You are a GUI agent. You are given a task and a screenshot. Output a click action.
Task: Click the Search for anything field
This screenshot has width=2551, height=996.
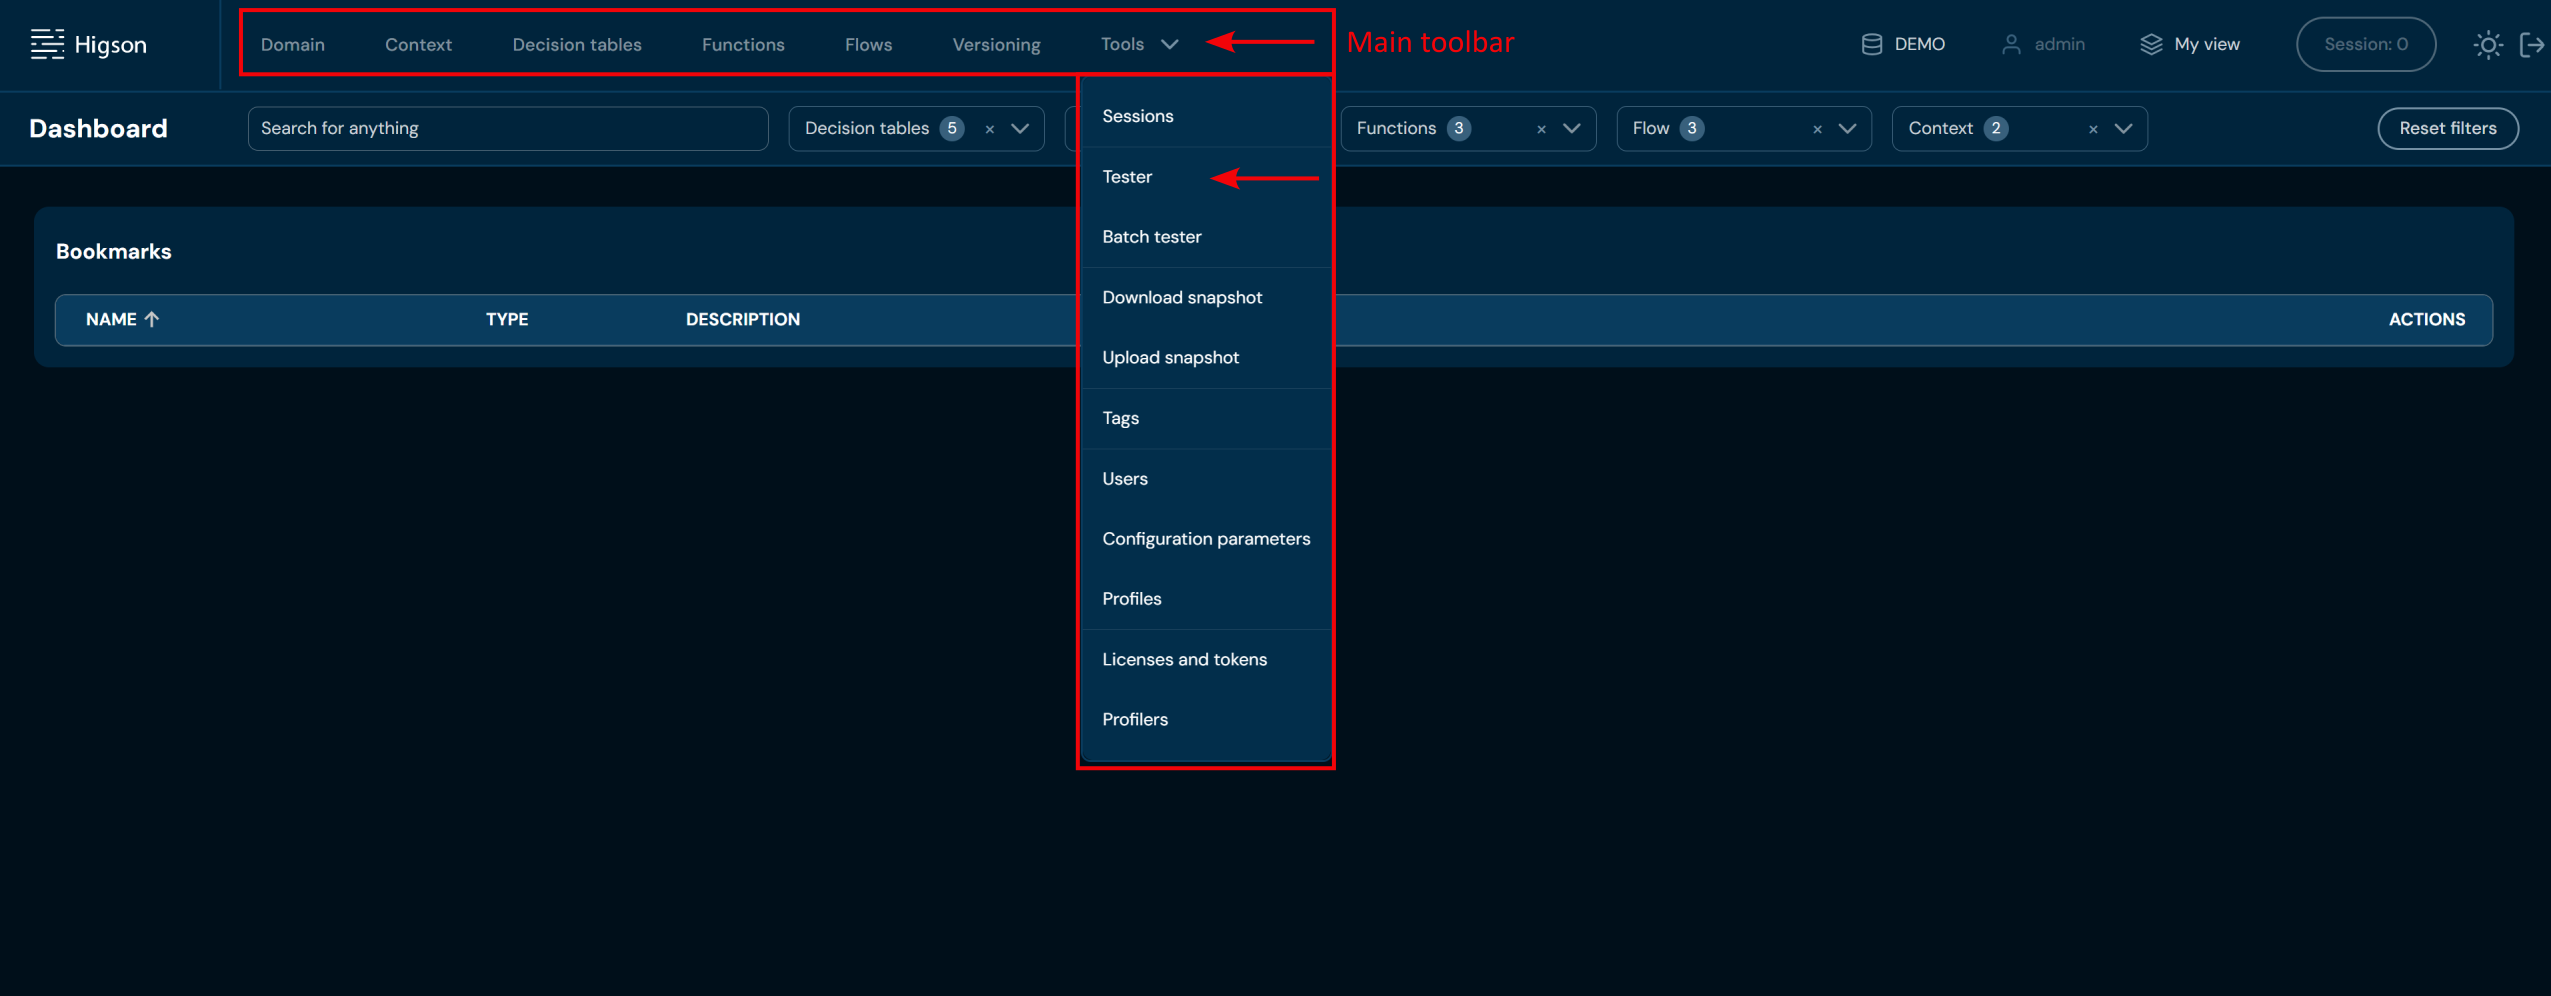[507, 128]
